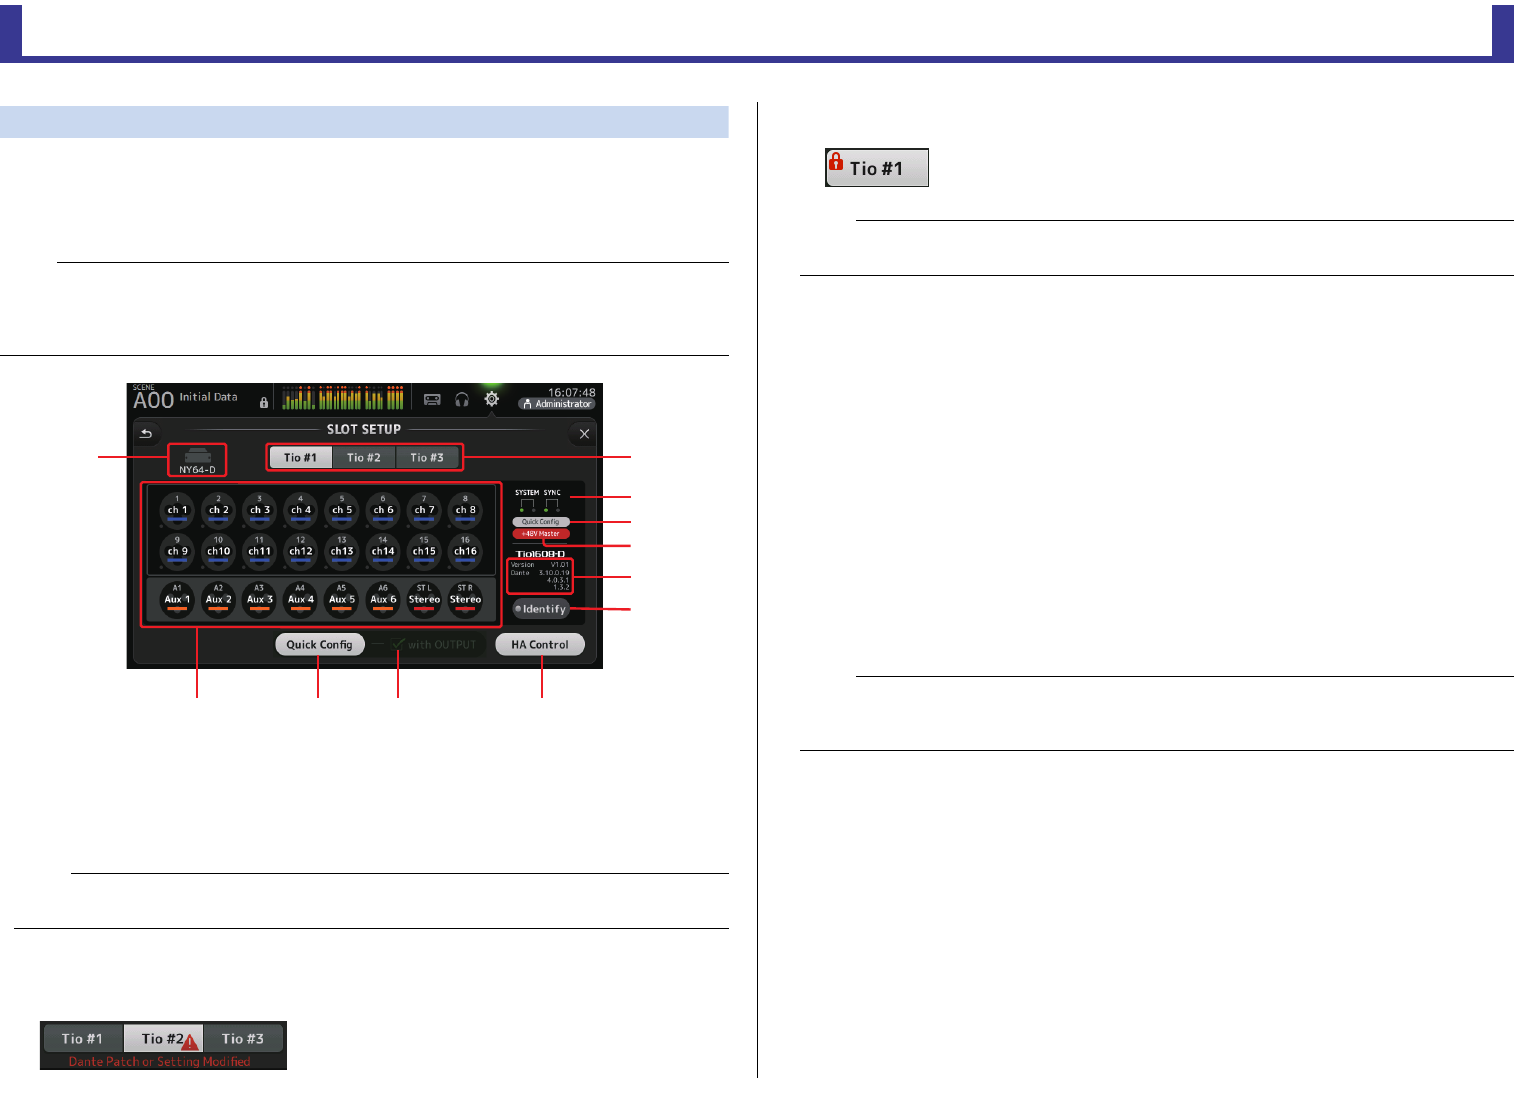Select output connector A4 Aux 4

pos(301,599)
